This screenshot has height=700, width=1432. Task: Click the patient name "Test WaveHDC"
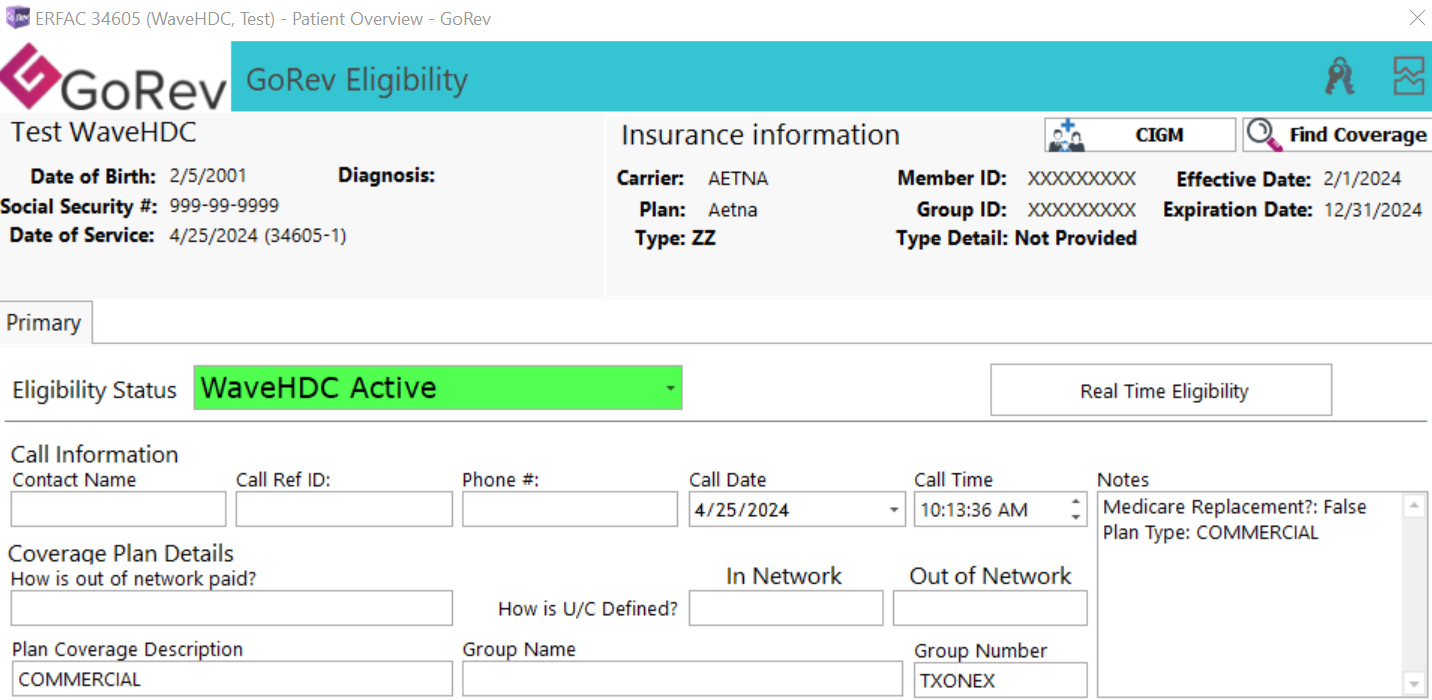click(104, 132)
